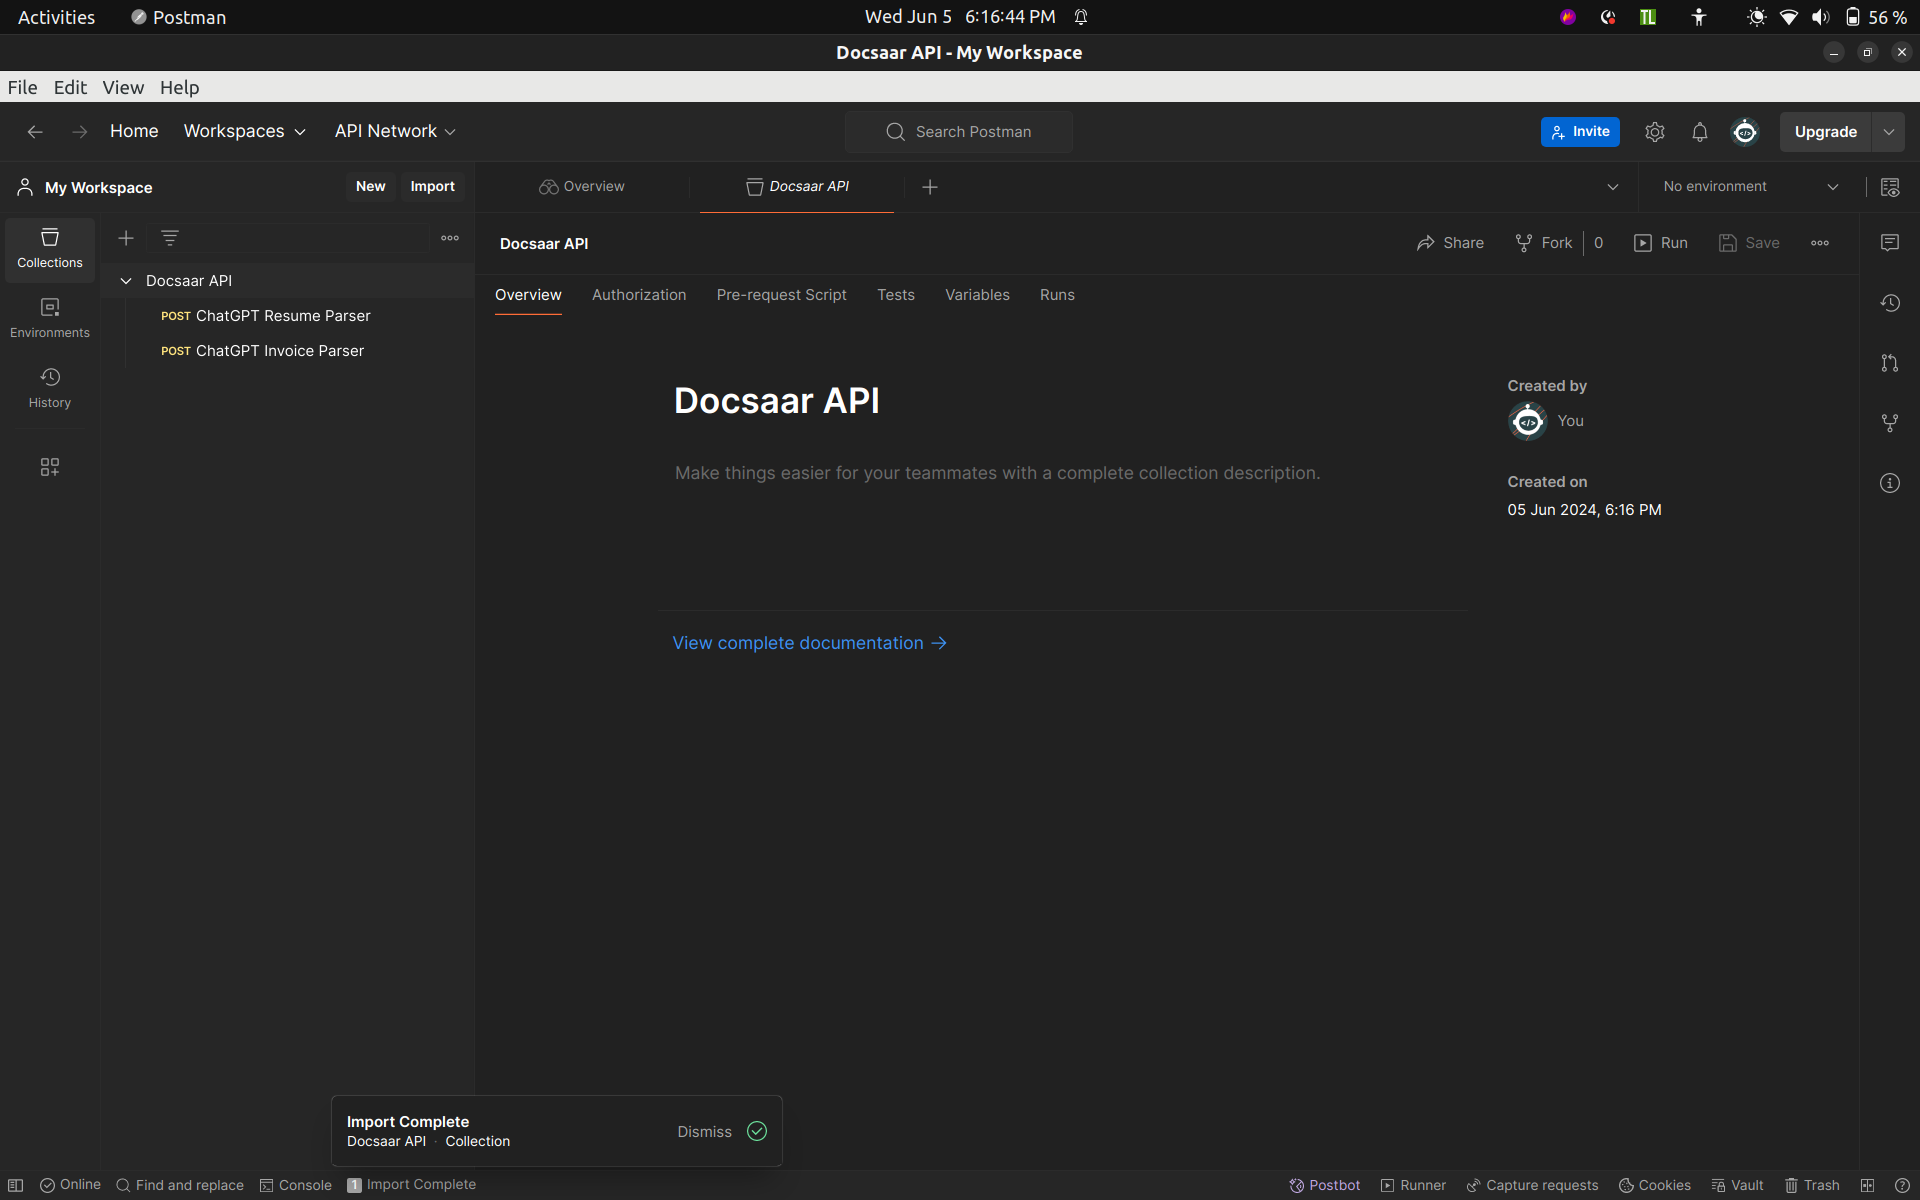This screenshot has height=1200, width=1920.
Task: Expand the Workspaces dropdown
Action: point(245,132)
